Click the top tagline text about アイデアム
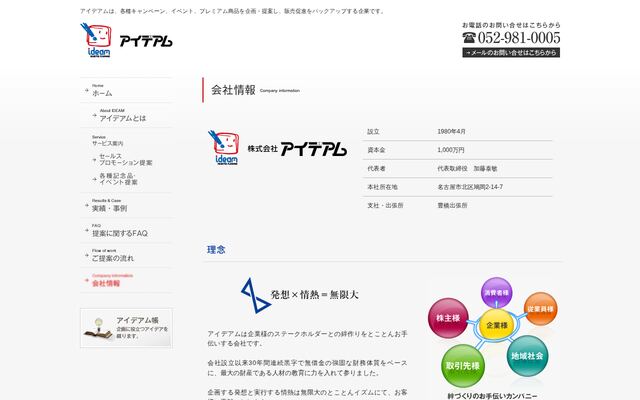640x400 pixels. (233, 11)
